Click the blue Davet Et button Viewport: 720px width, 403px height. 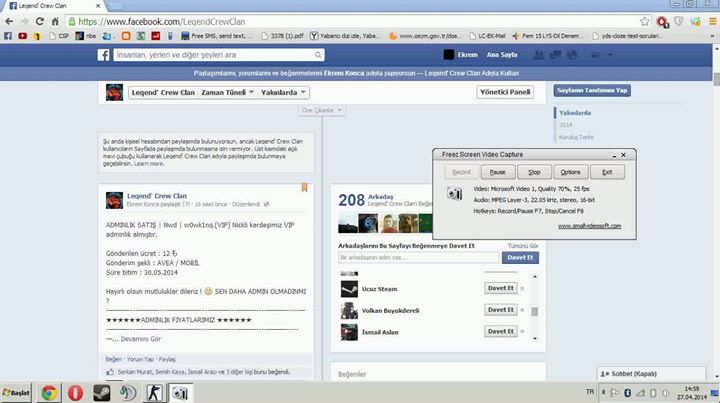pyautogui.click(x=520, y=257)
